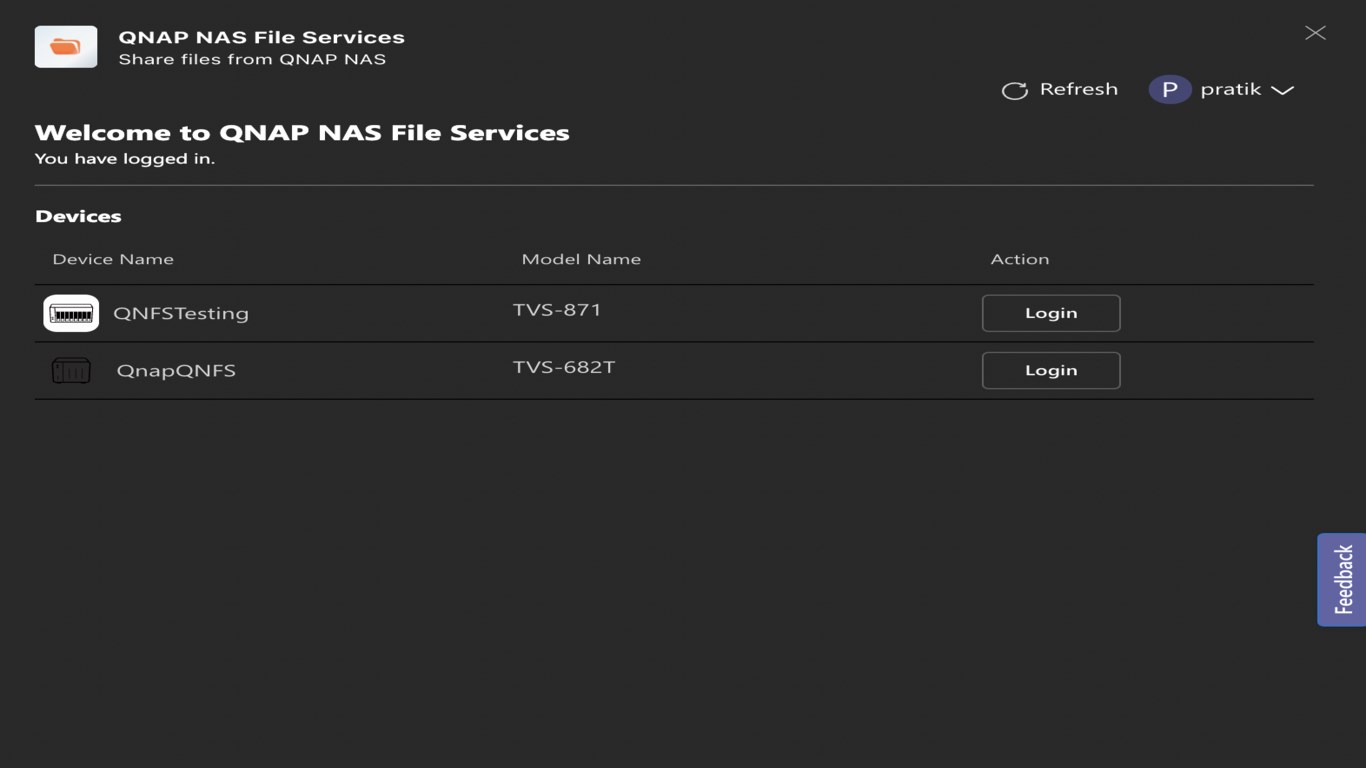Open the Feedback side tab
Screen dimensions: 1366x768
[x=1342, y=579]
